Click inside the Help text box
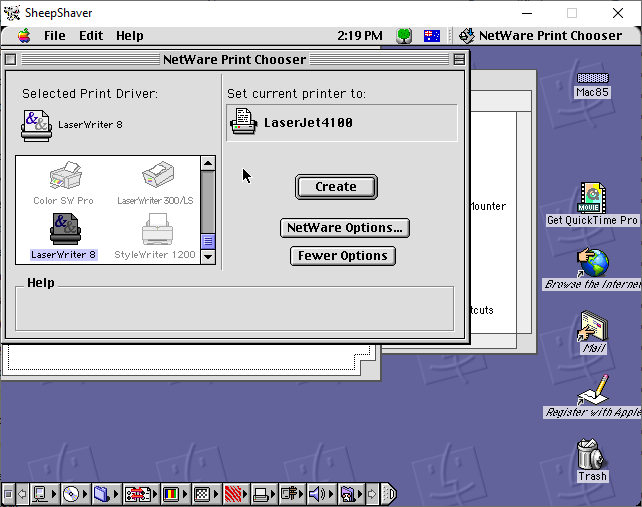This screenshot has height=507, width=642. (235, 308)
